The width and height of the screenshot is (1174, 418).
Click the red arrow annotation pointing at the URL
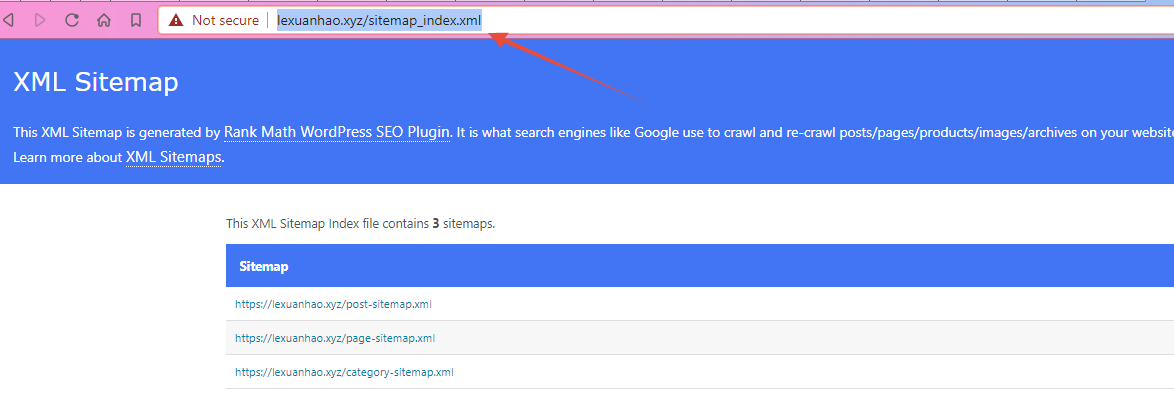(x=569, y=66)
